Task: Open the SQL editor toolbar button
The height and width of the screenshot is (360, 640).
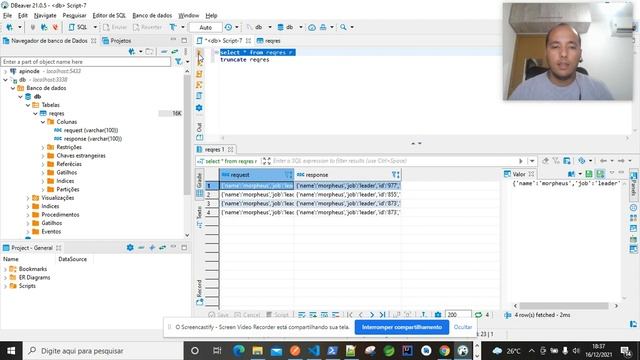Action: pos(78,27)
